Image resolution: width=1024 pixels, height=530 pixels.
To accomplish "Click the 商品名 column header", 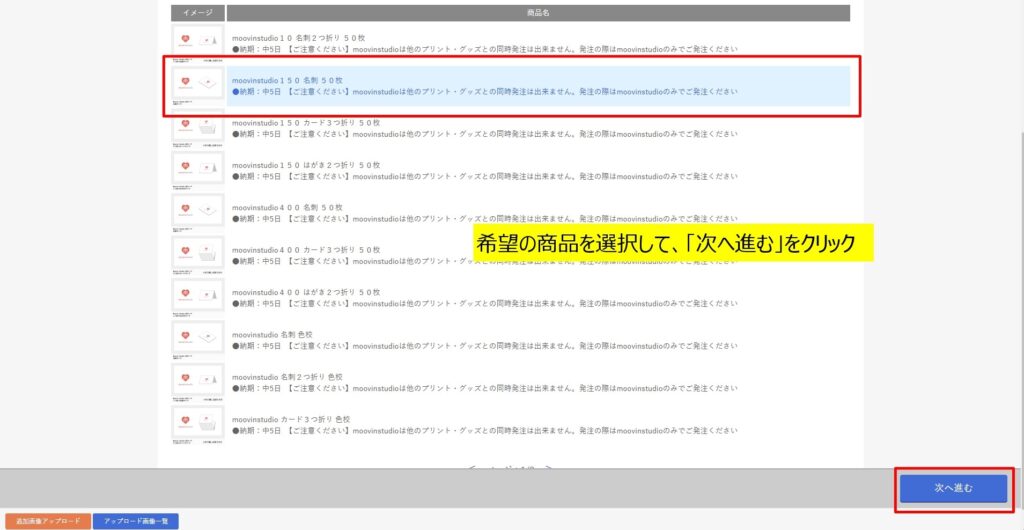I will click(538, 13).
